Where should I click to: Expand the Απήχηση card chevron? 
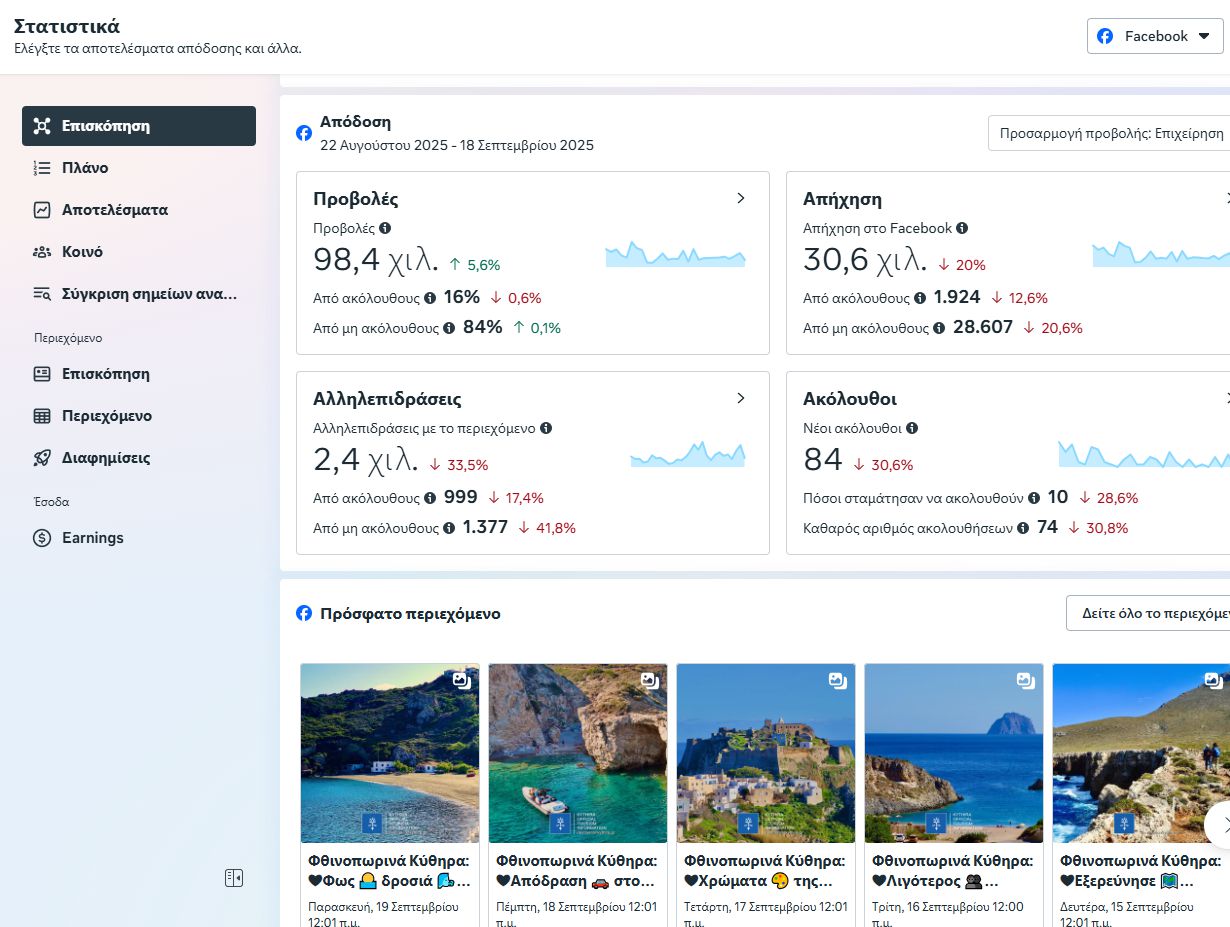point(1226,198)
